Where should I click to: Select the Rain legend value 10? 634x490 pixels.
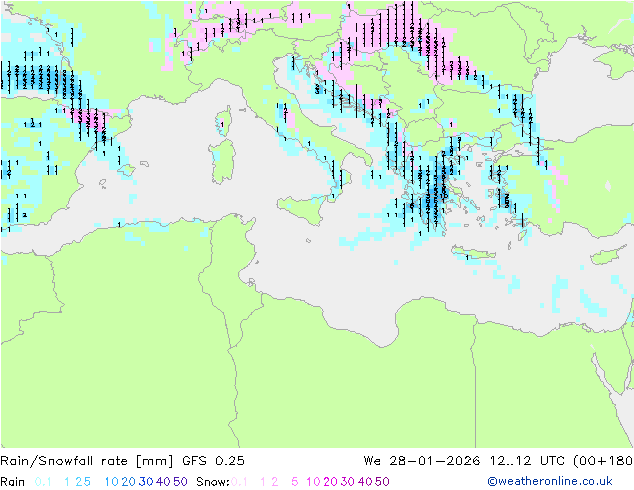112,482
